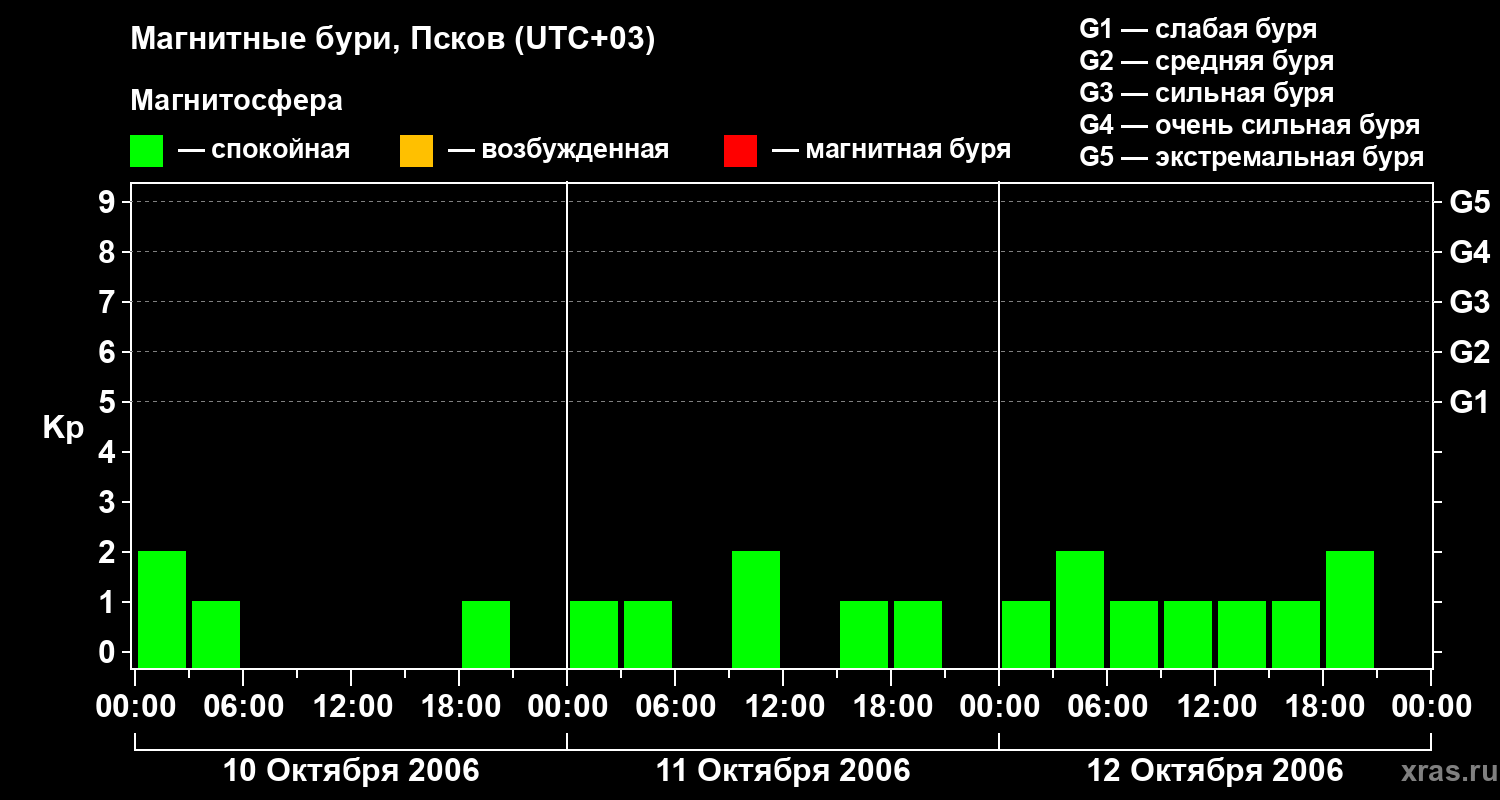The height and width of the screenshot is (800, 1500).
Task: Click the '— спокойная' legend label
Action: (x=264, y=151)
